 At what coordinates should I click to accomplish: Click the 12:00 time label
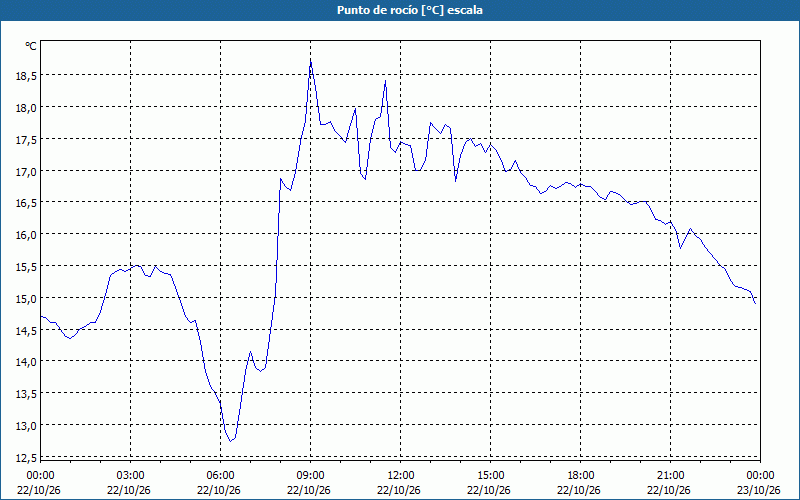(401, 476)
